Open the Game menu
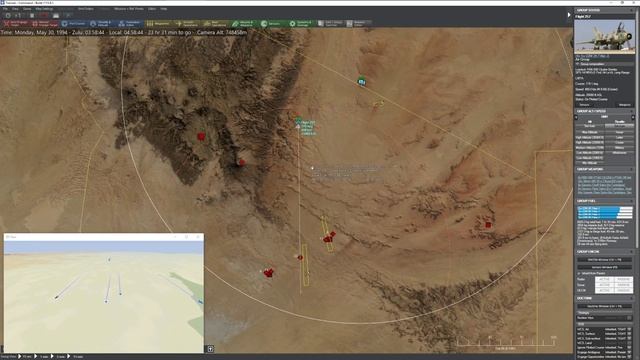 27,9
